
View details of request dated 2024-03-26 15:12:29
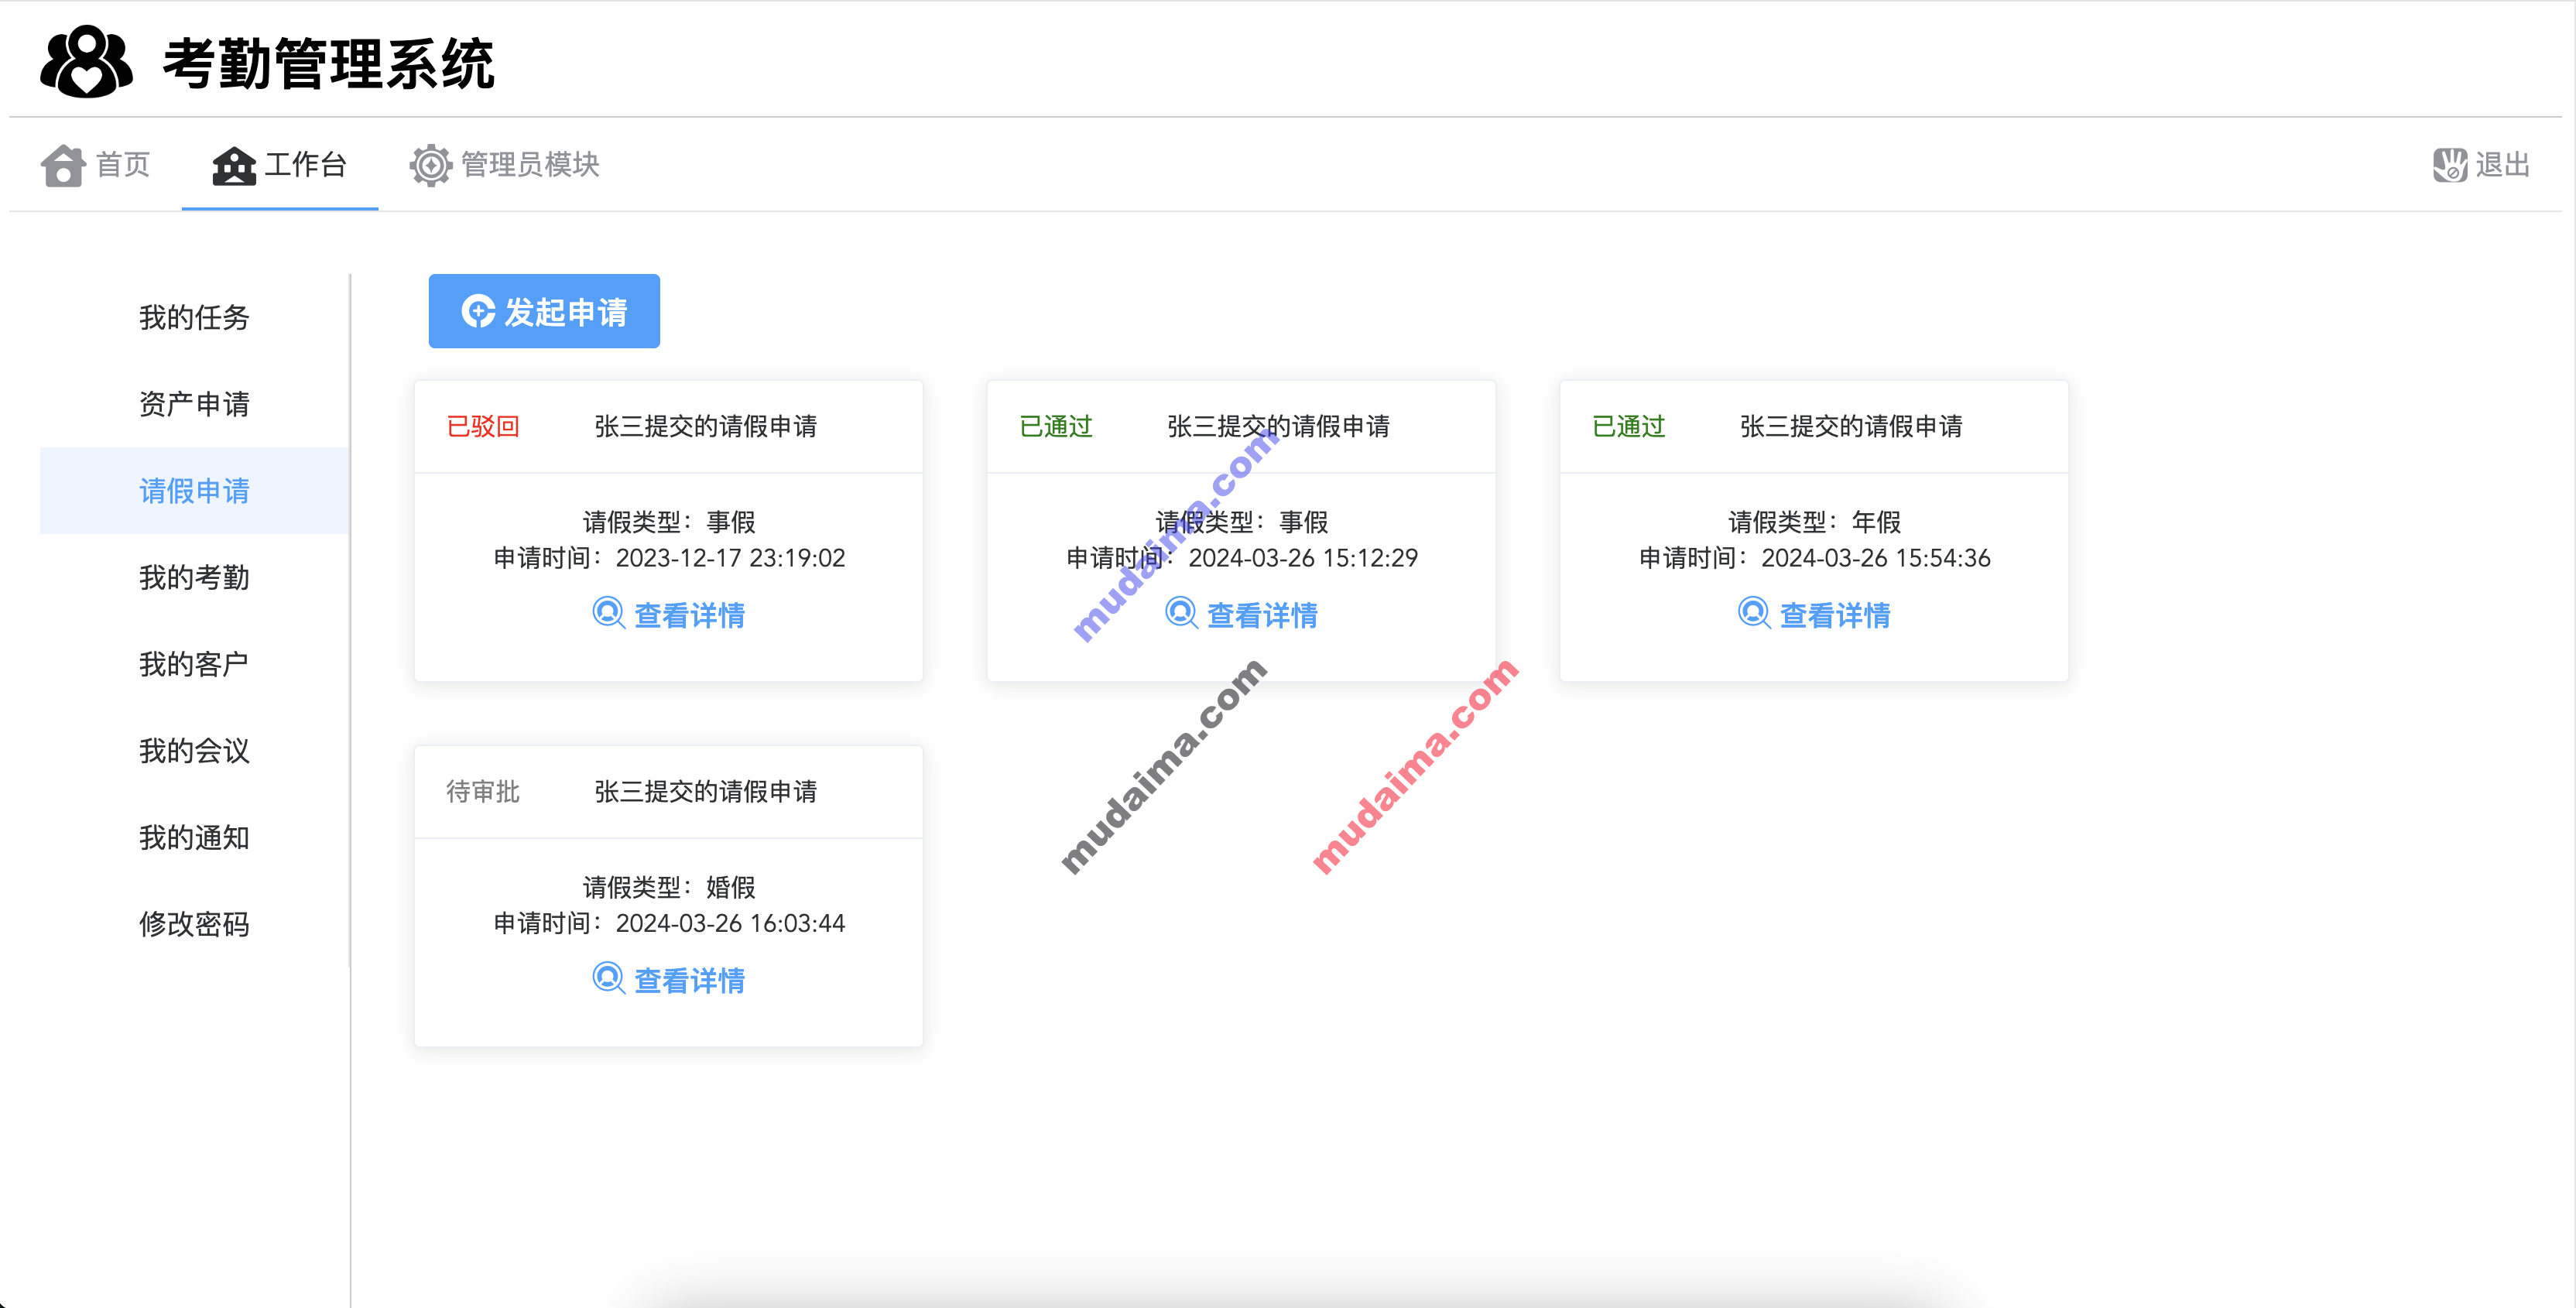[x=1242, y=615]
